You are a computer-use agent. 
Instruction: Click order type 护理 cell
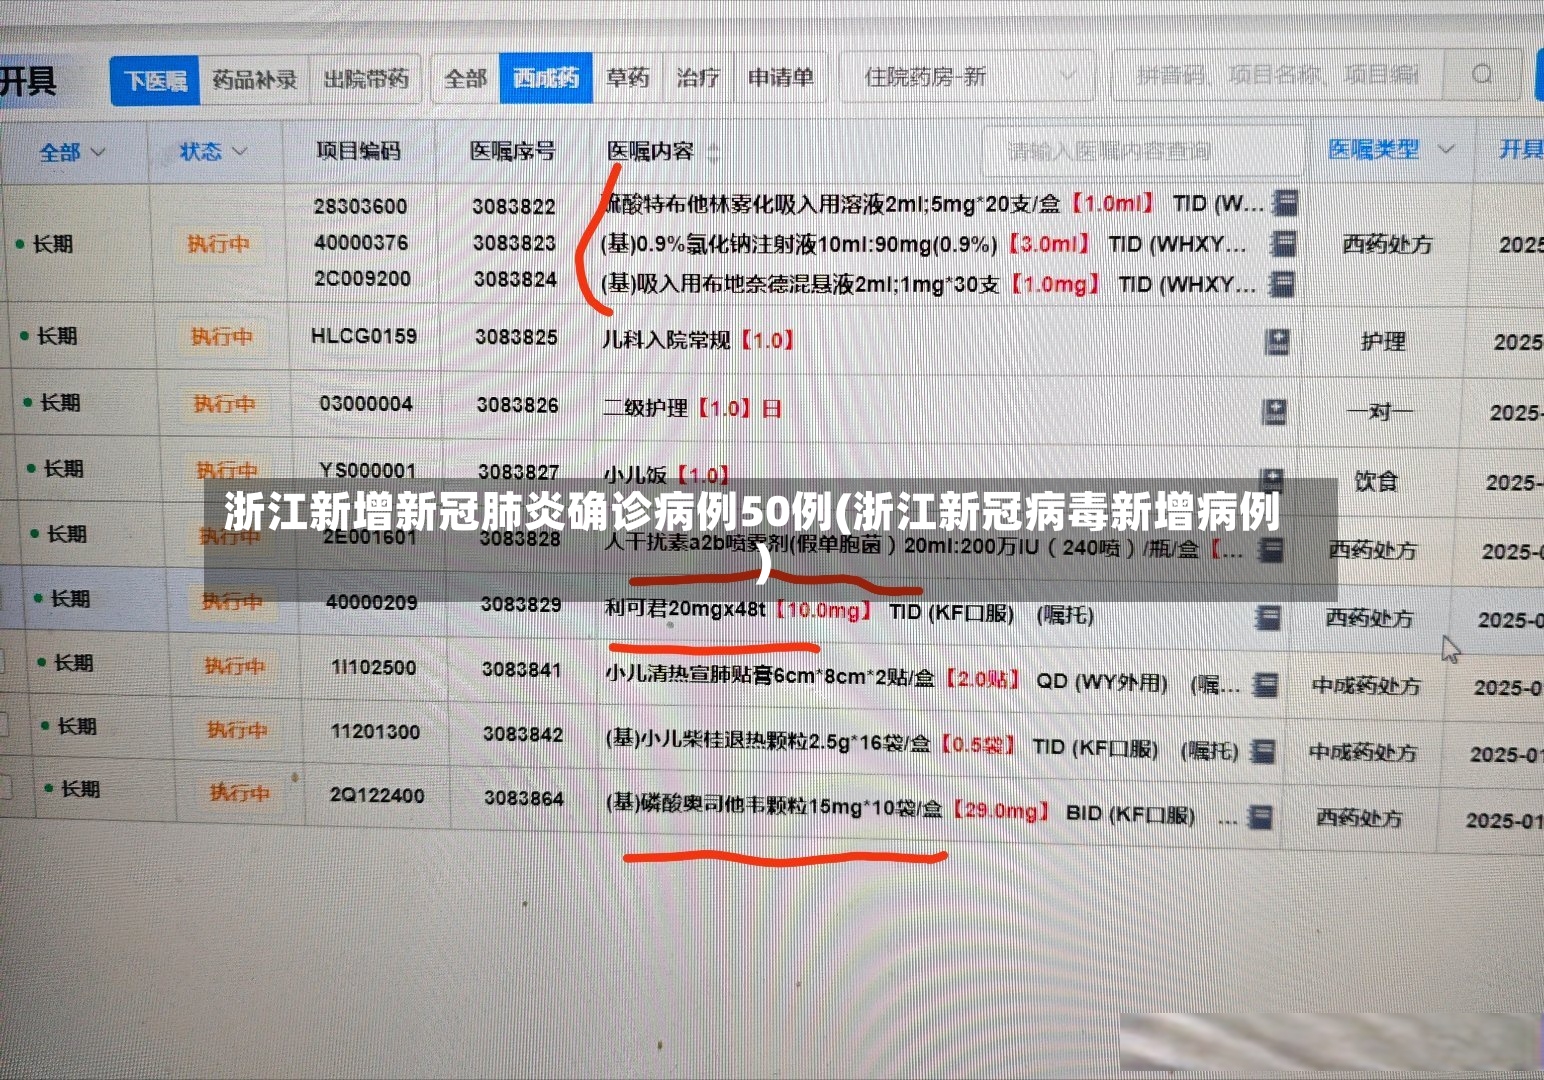click(x=1383, y=342)
